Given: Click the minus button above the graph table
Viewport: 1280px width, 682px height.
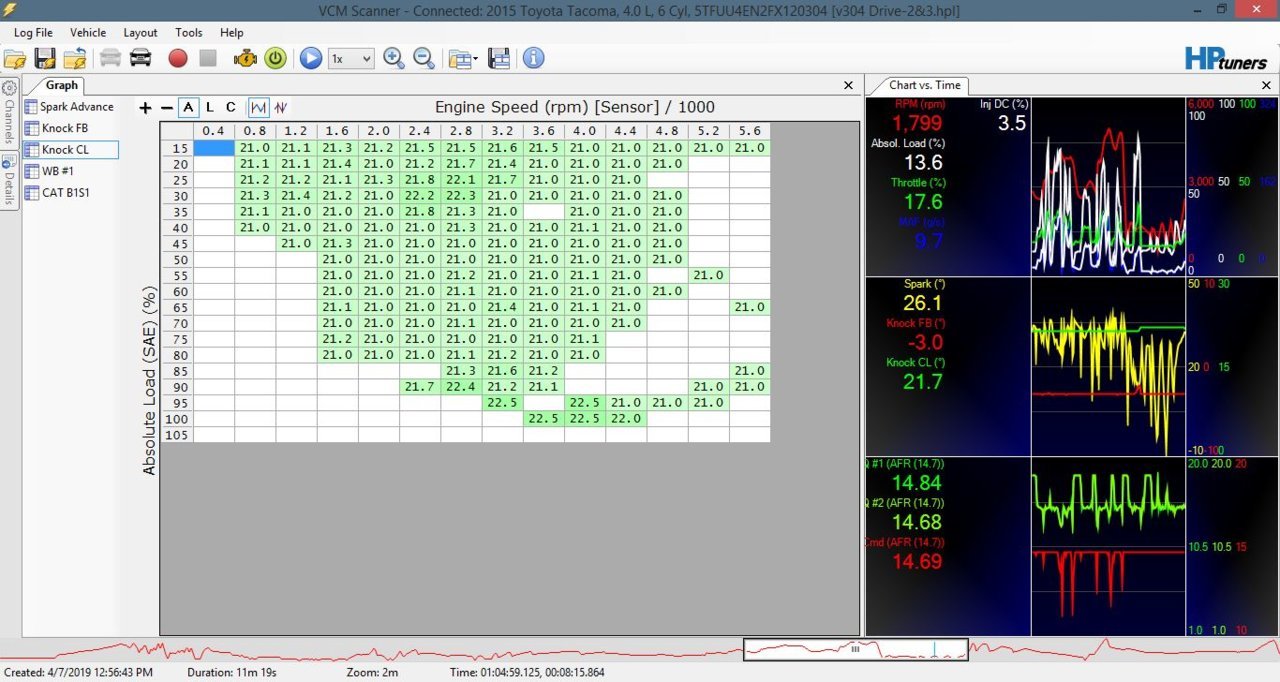Looking at the screenshot, I should (167, 107).
